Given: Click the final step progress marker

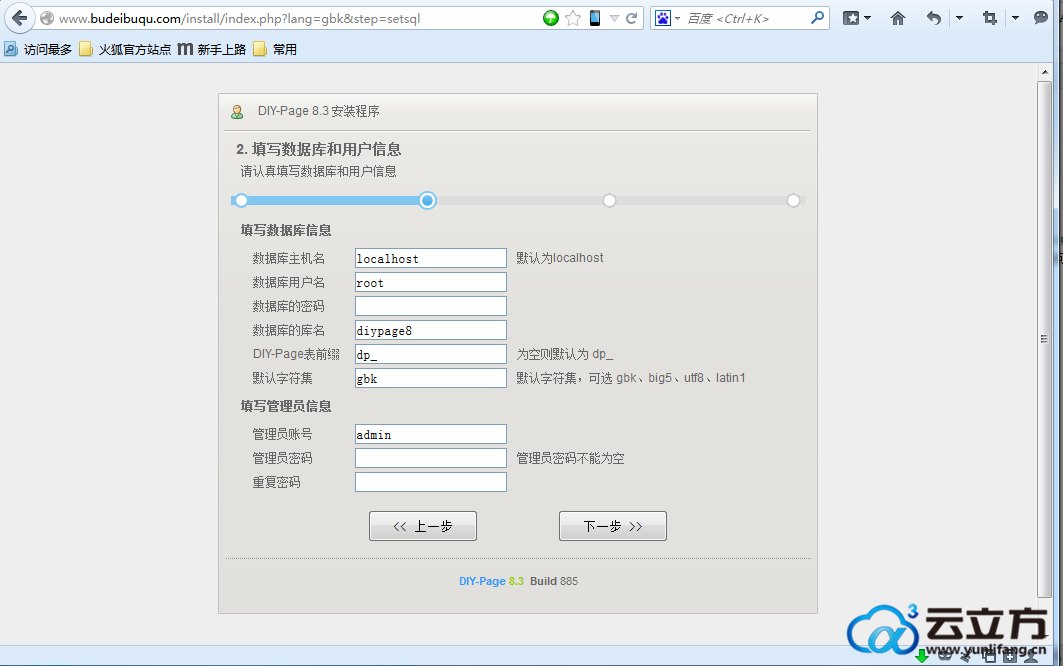Looking at the screenshot, I should tap(793, 200).
